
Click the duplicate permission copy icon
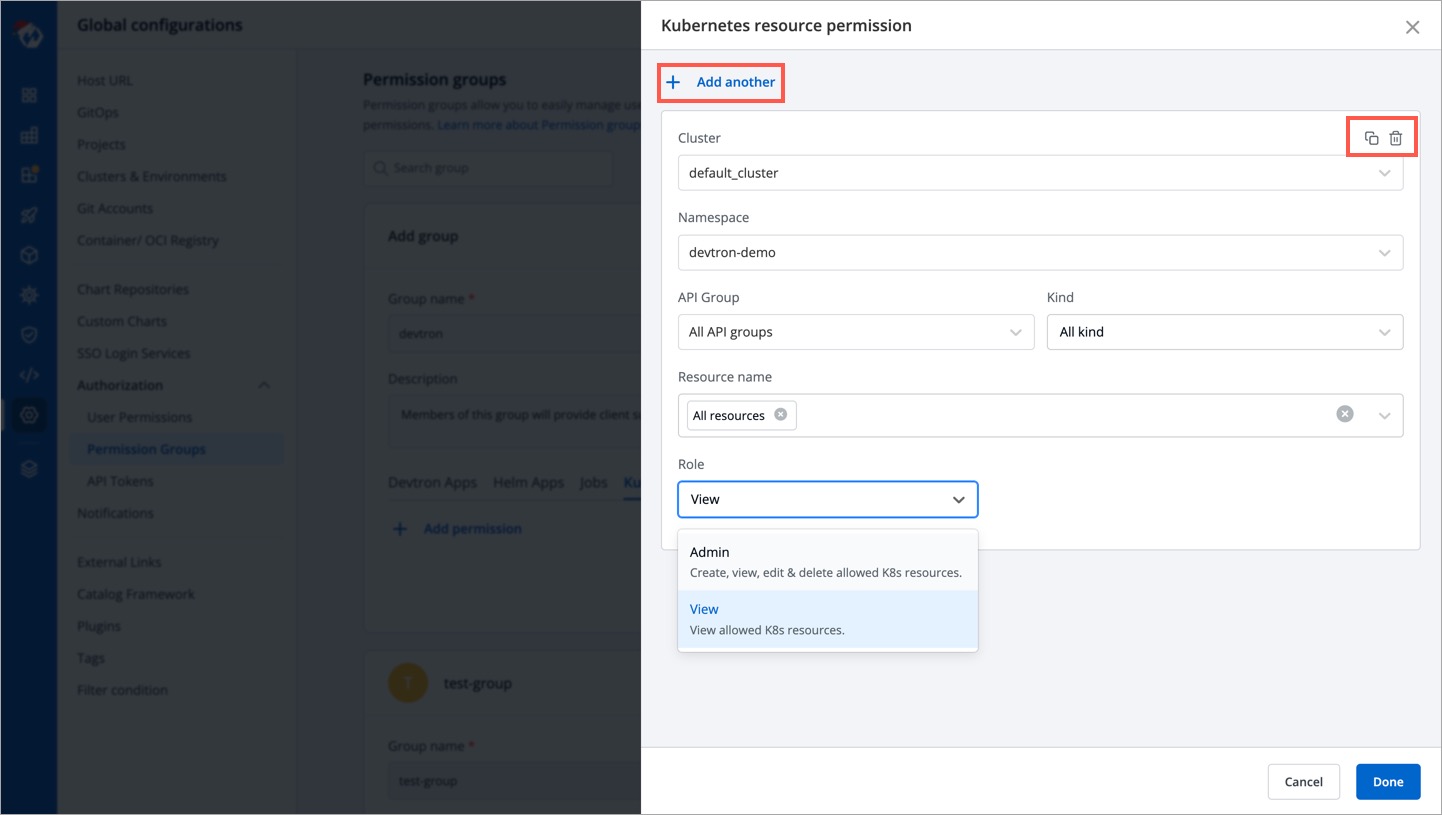pyautogui.click(x=1371, y=138)
